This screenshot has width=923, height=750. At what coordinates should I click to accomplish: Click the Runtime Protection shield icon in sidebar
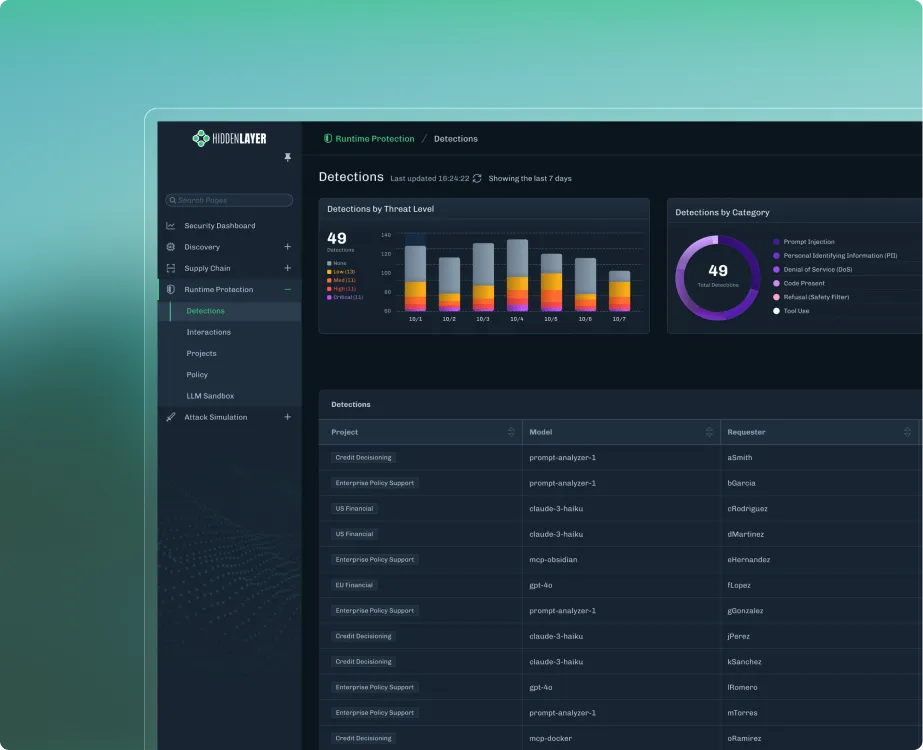(171, 289)
